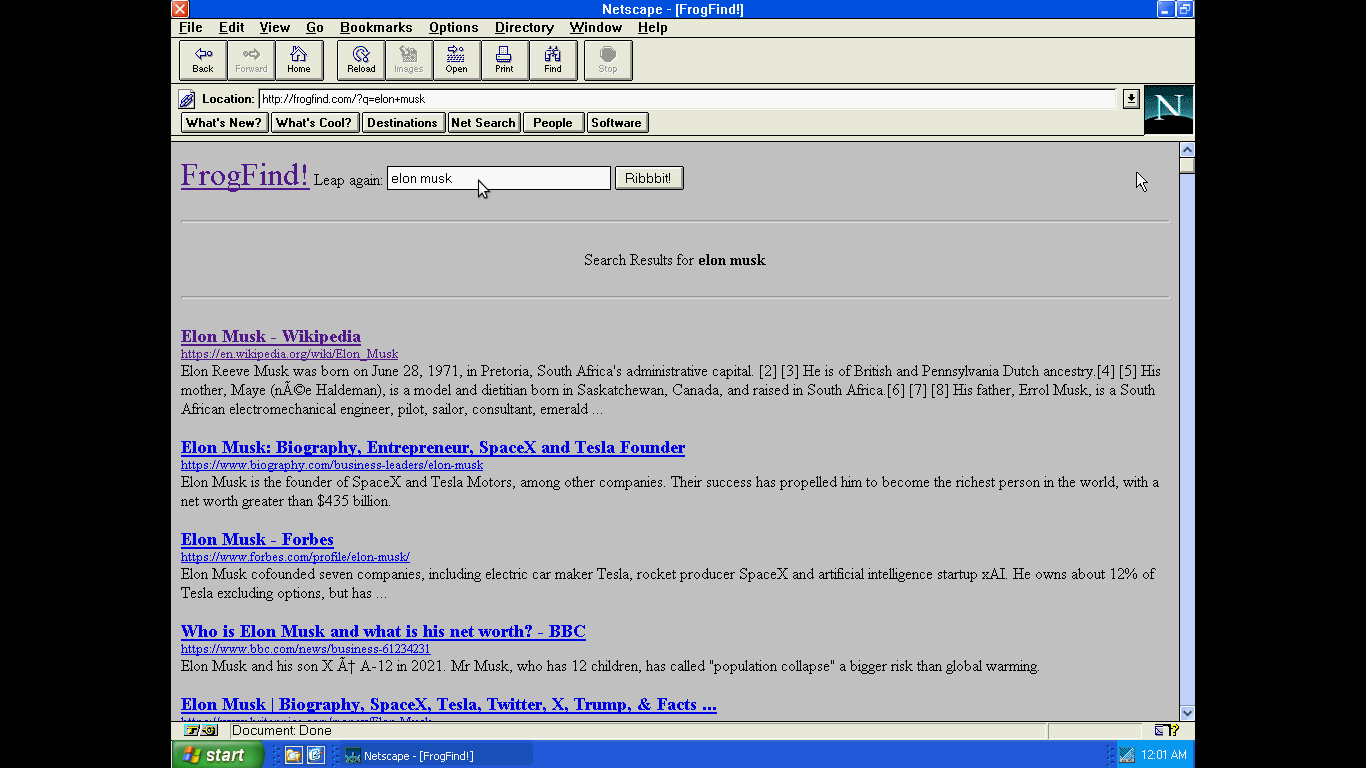Click the vertical scrollbar down arrow

point(1187,713)
